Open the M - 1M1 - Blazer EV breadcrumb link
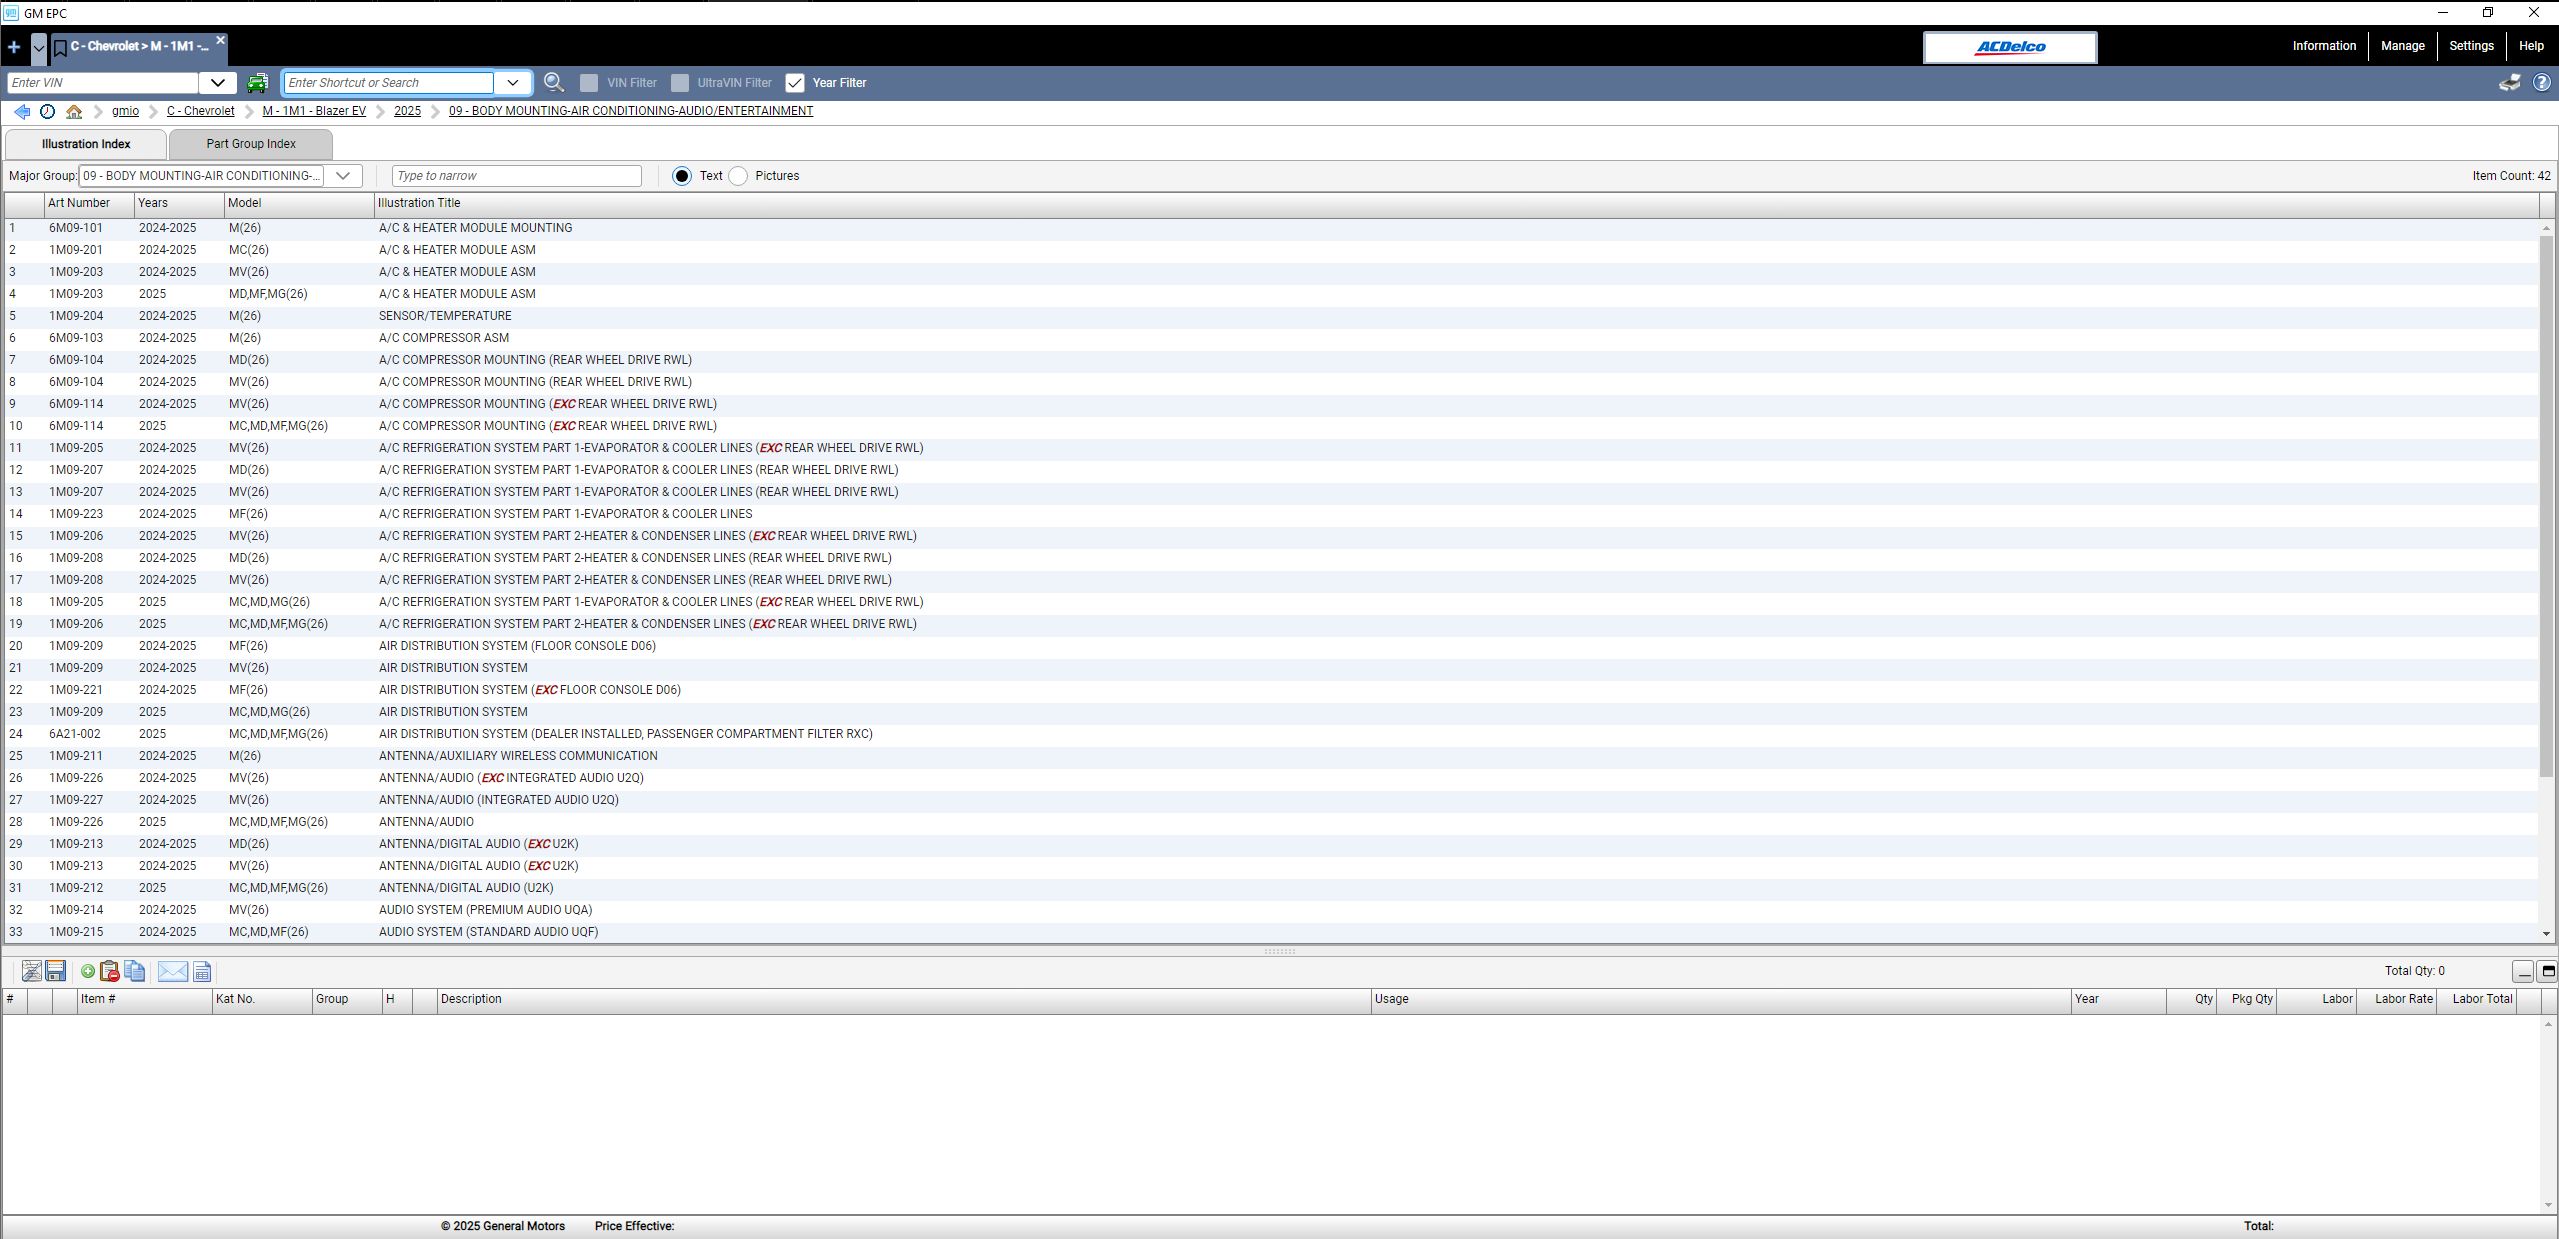2559x1239 pixels. 313,111
